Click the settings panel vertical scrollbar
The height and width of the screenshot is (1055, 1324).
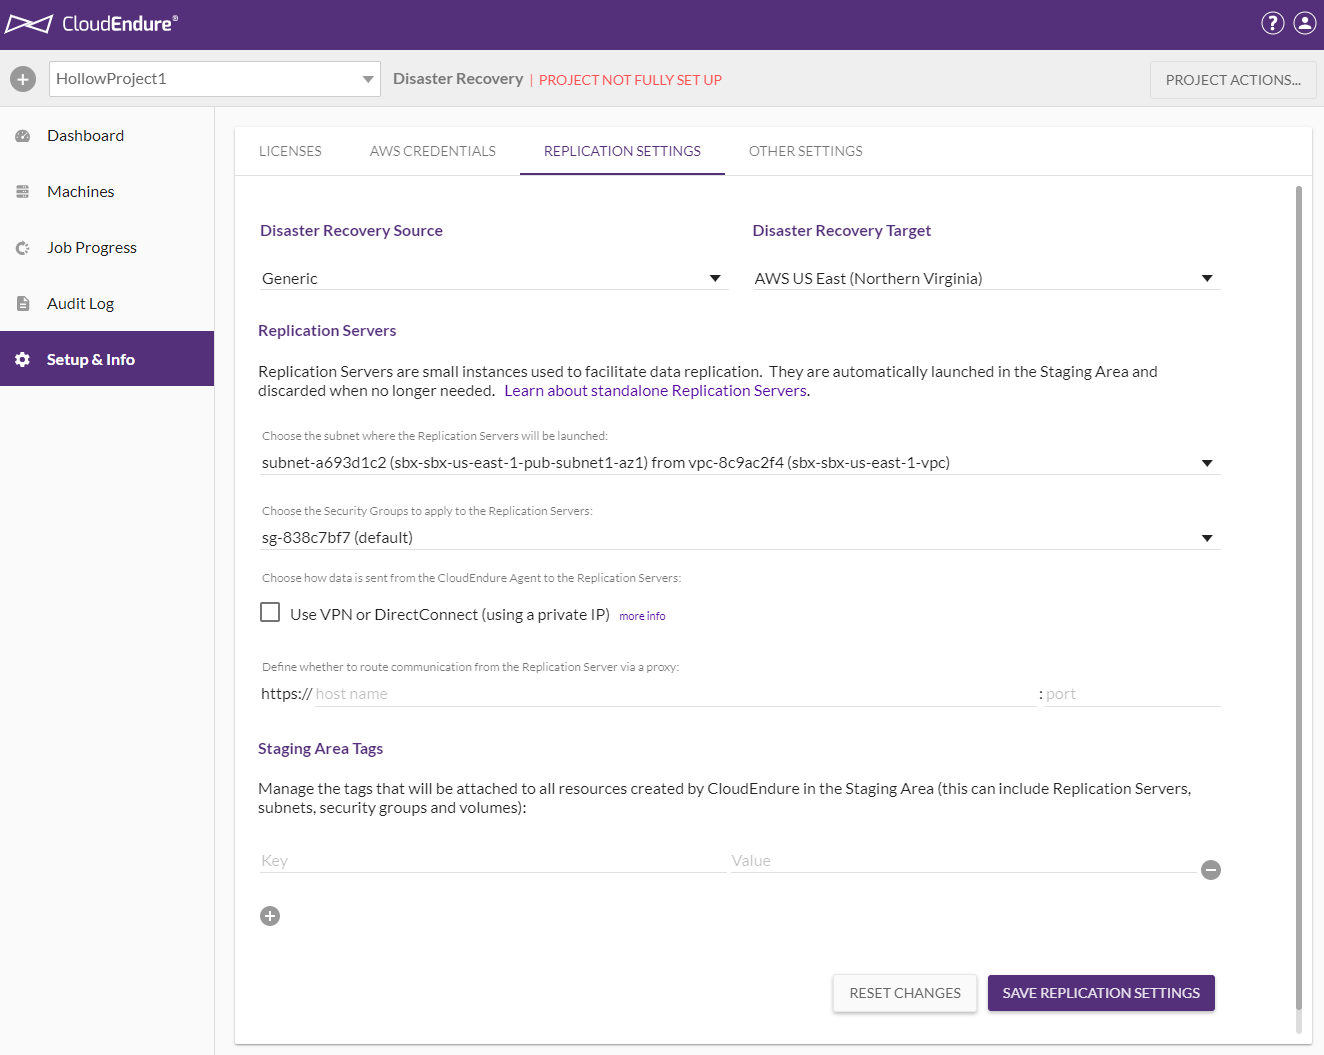coord(1298,600)
